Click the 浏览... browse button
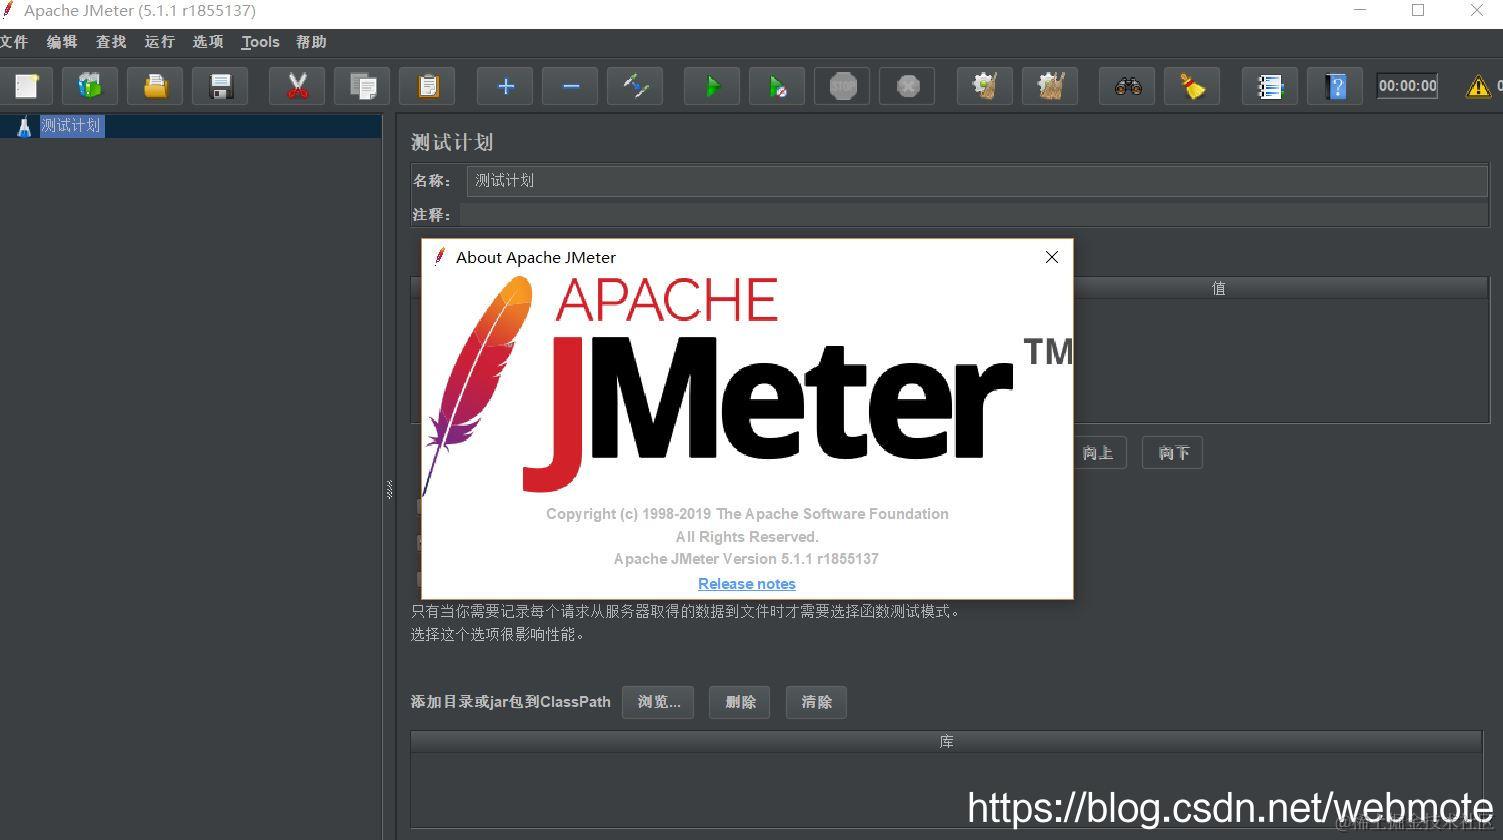 pos(658,702)
